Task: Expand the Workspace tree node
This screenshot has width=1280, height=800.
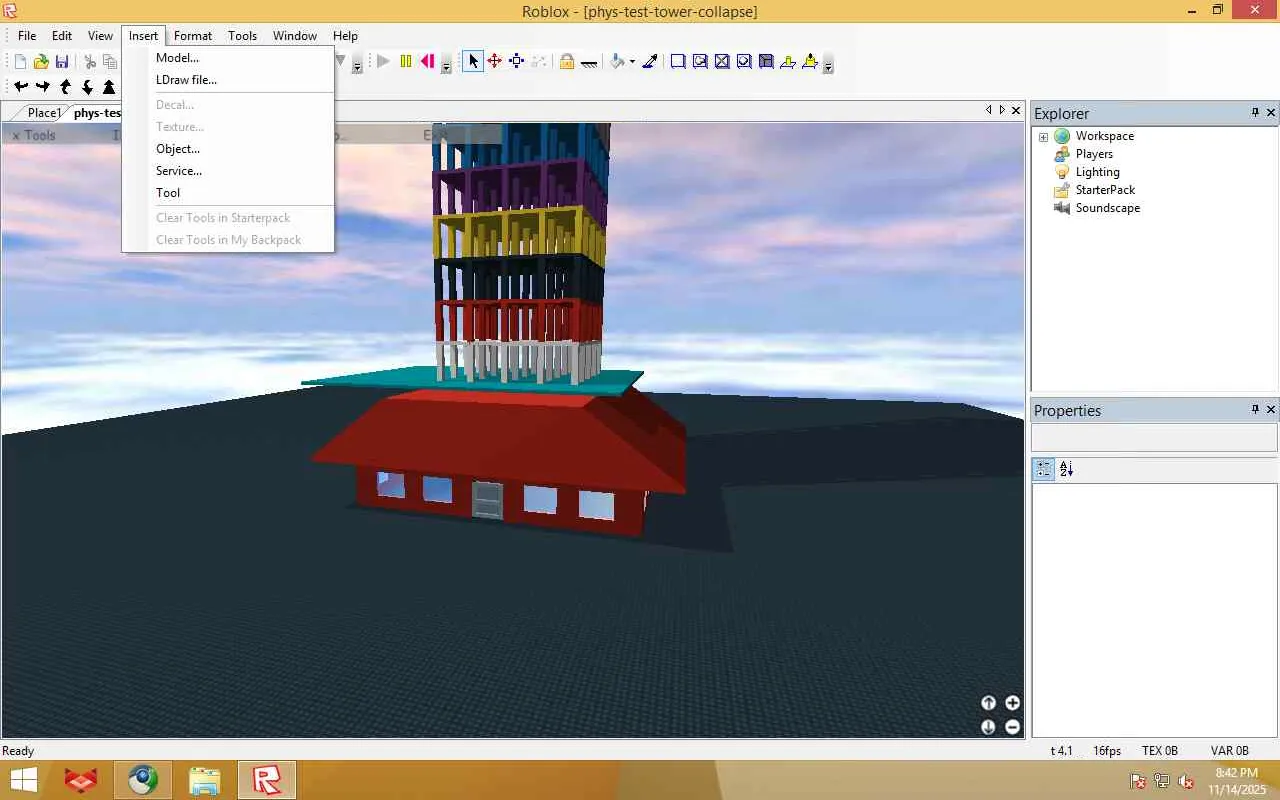Action: coord(1043,137)
